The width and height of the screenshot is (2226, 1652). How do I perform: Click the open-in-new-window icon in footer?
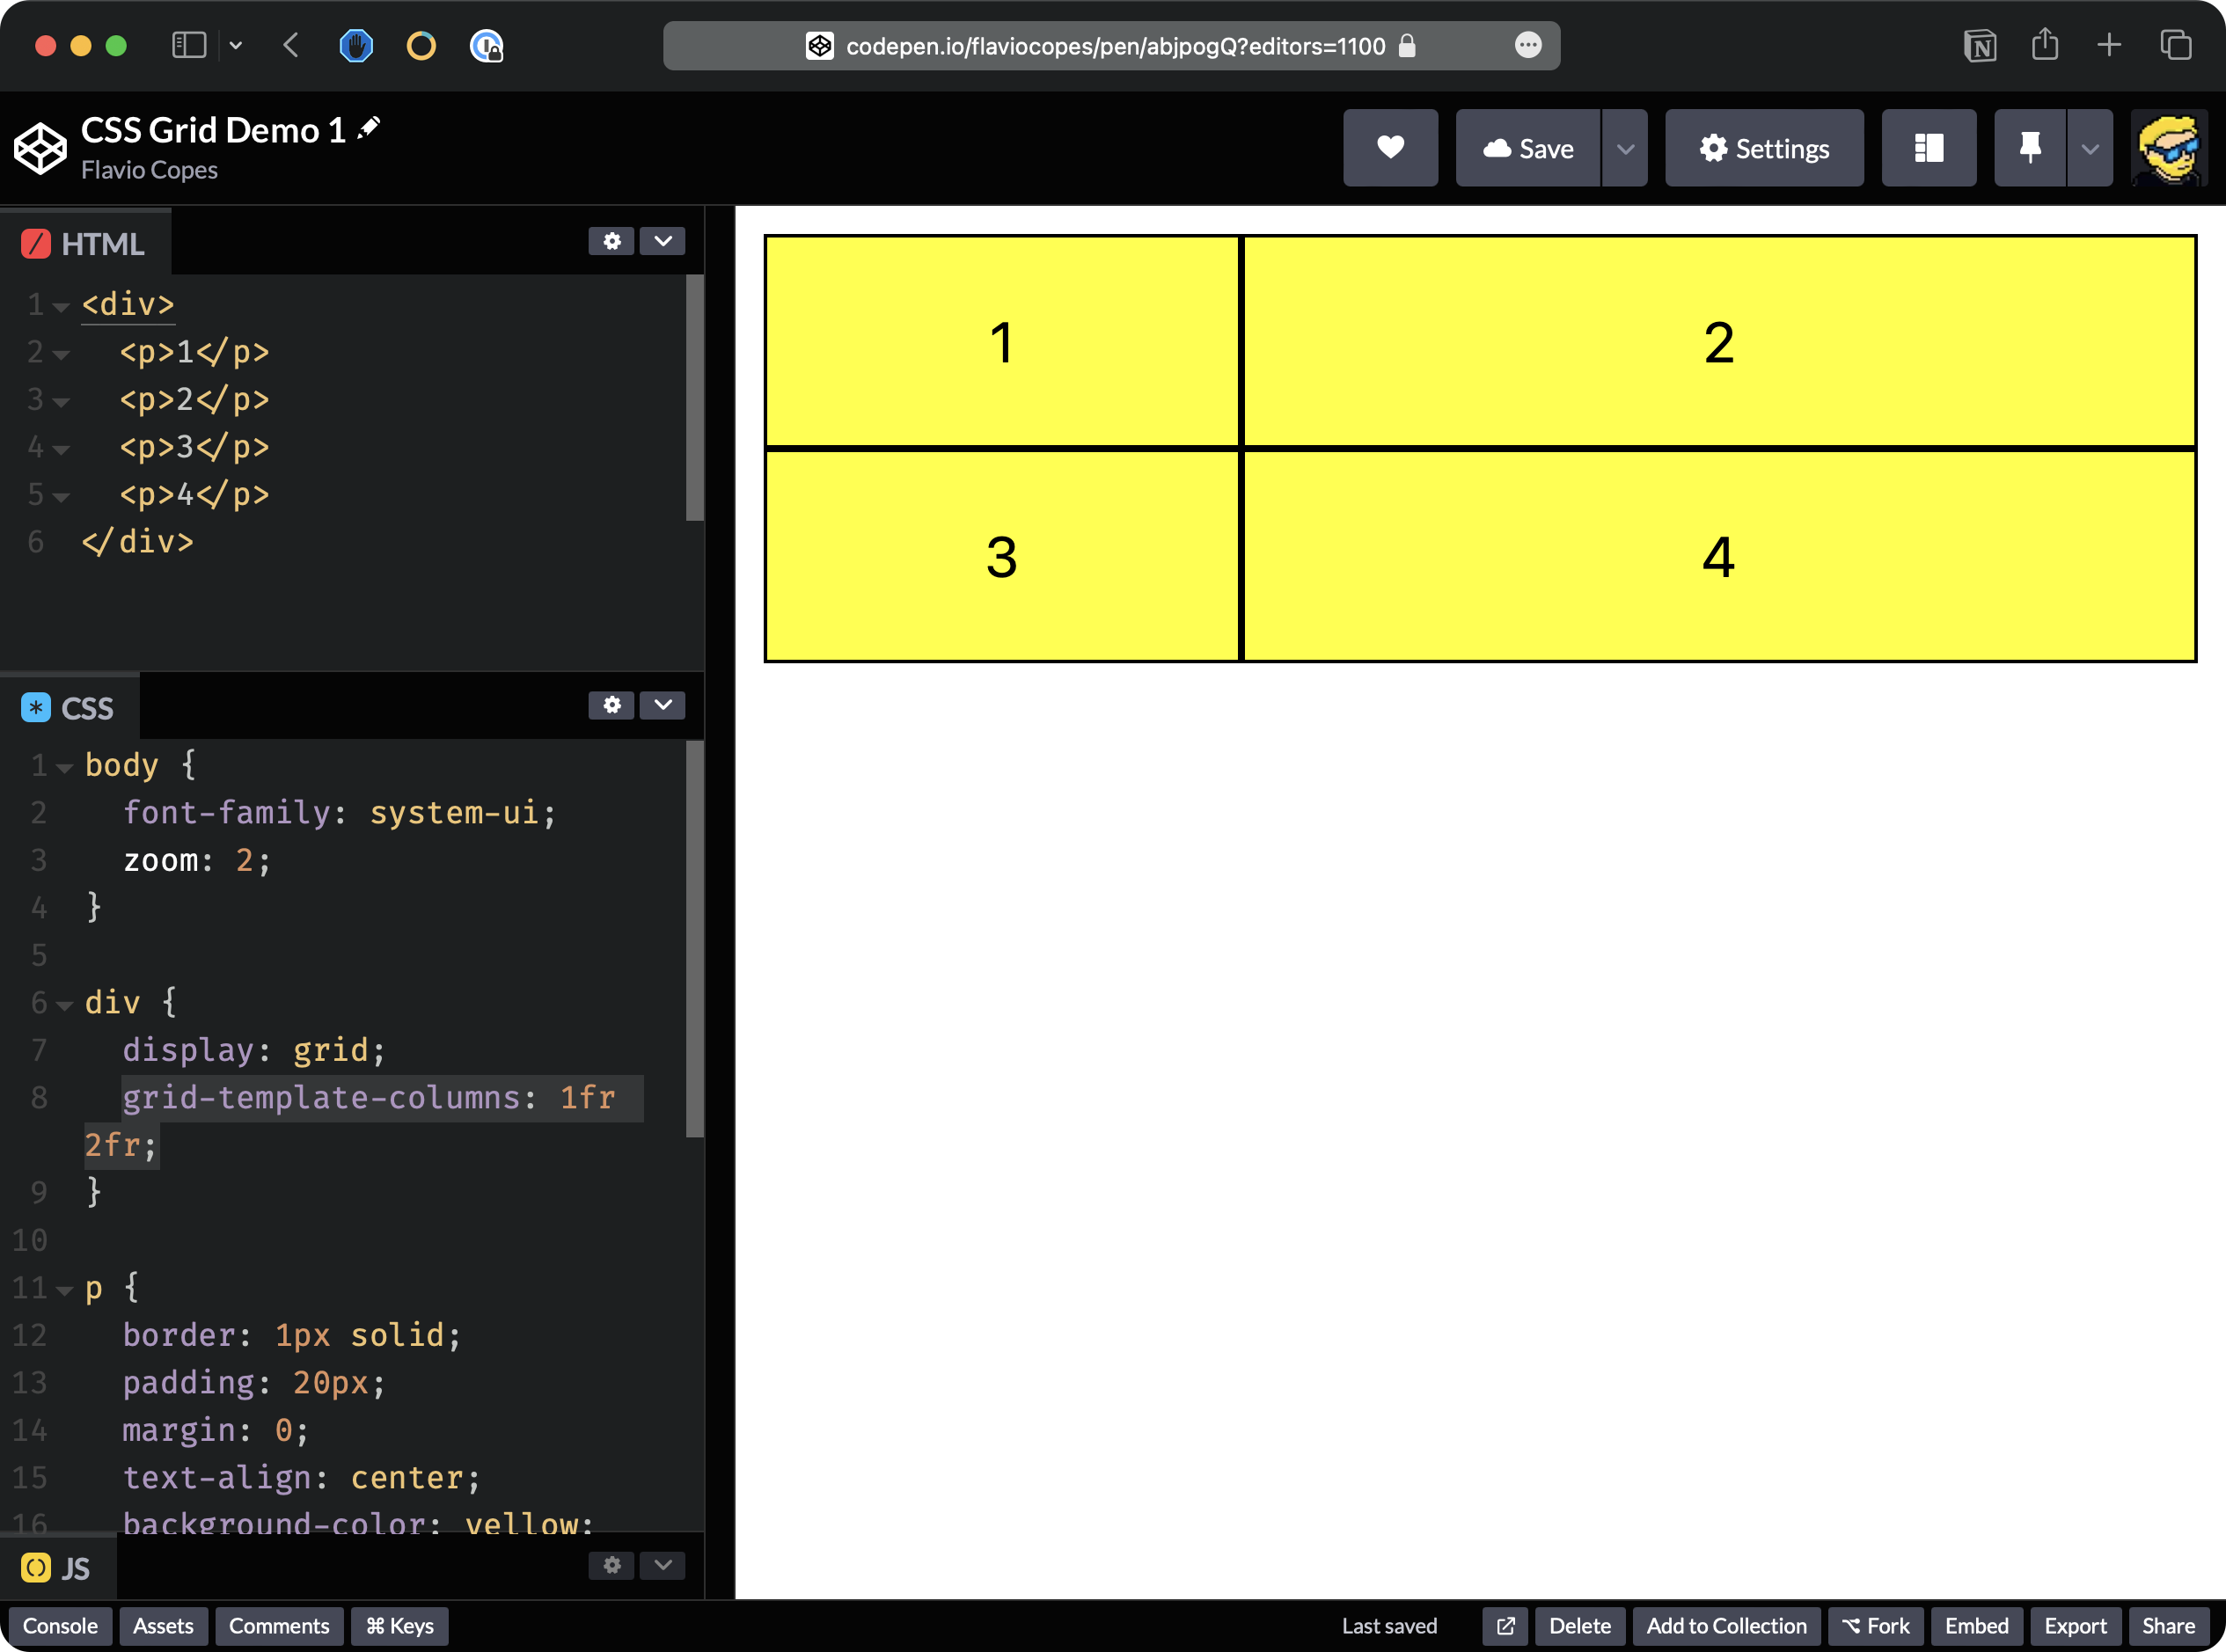pos(1505,1626)
